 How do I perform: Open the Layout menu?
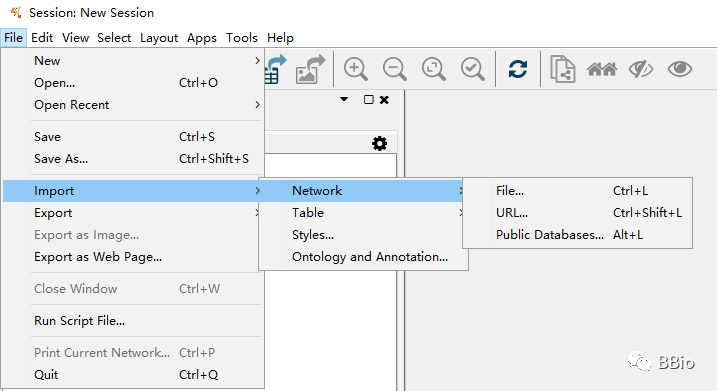[159, 37]
